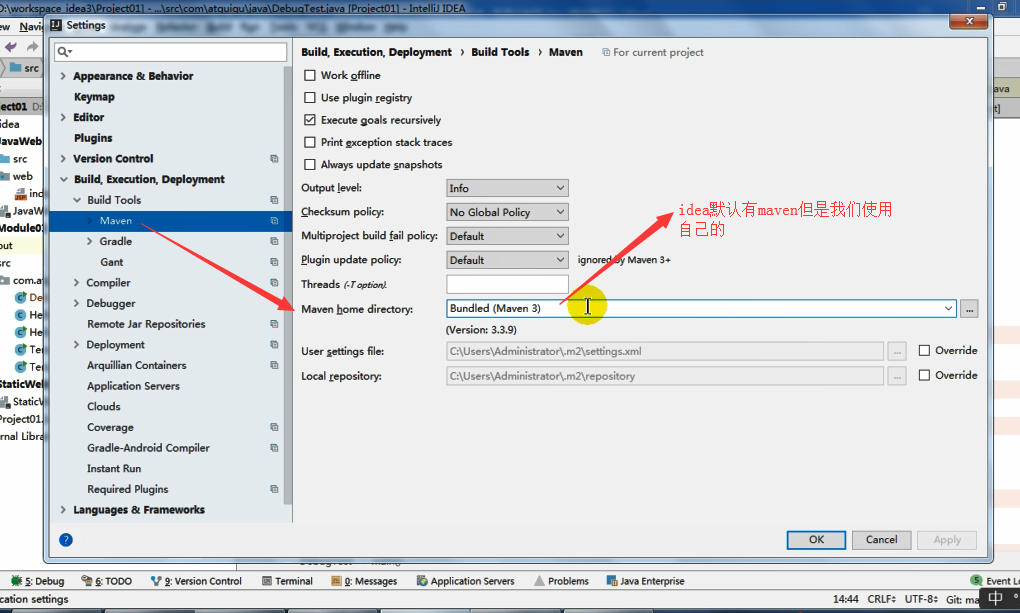Screen dimensions: 1020x613
Task: Open the Java Enterprise tool window
Action: click(645, 581)
